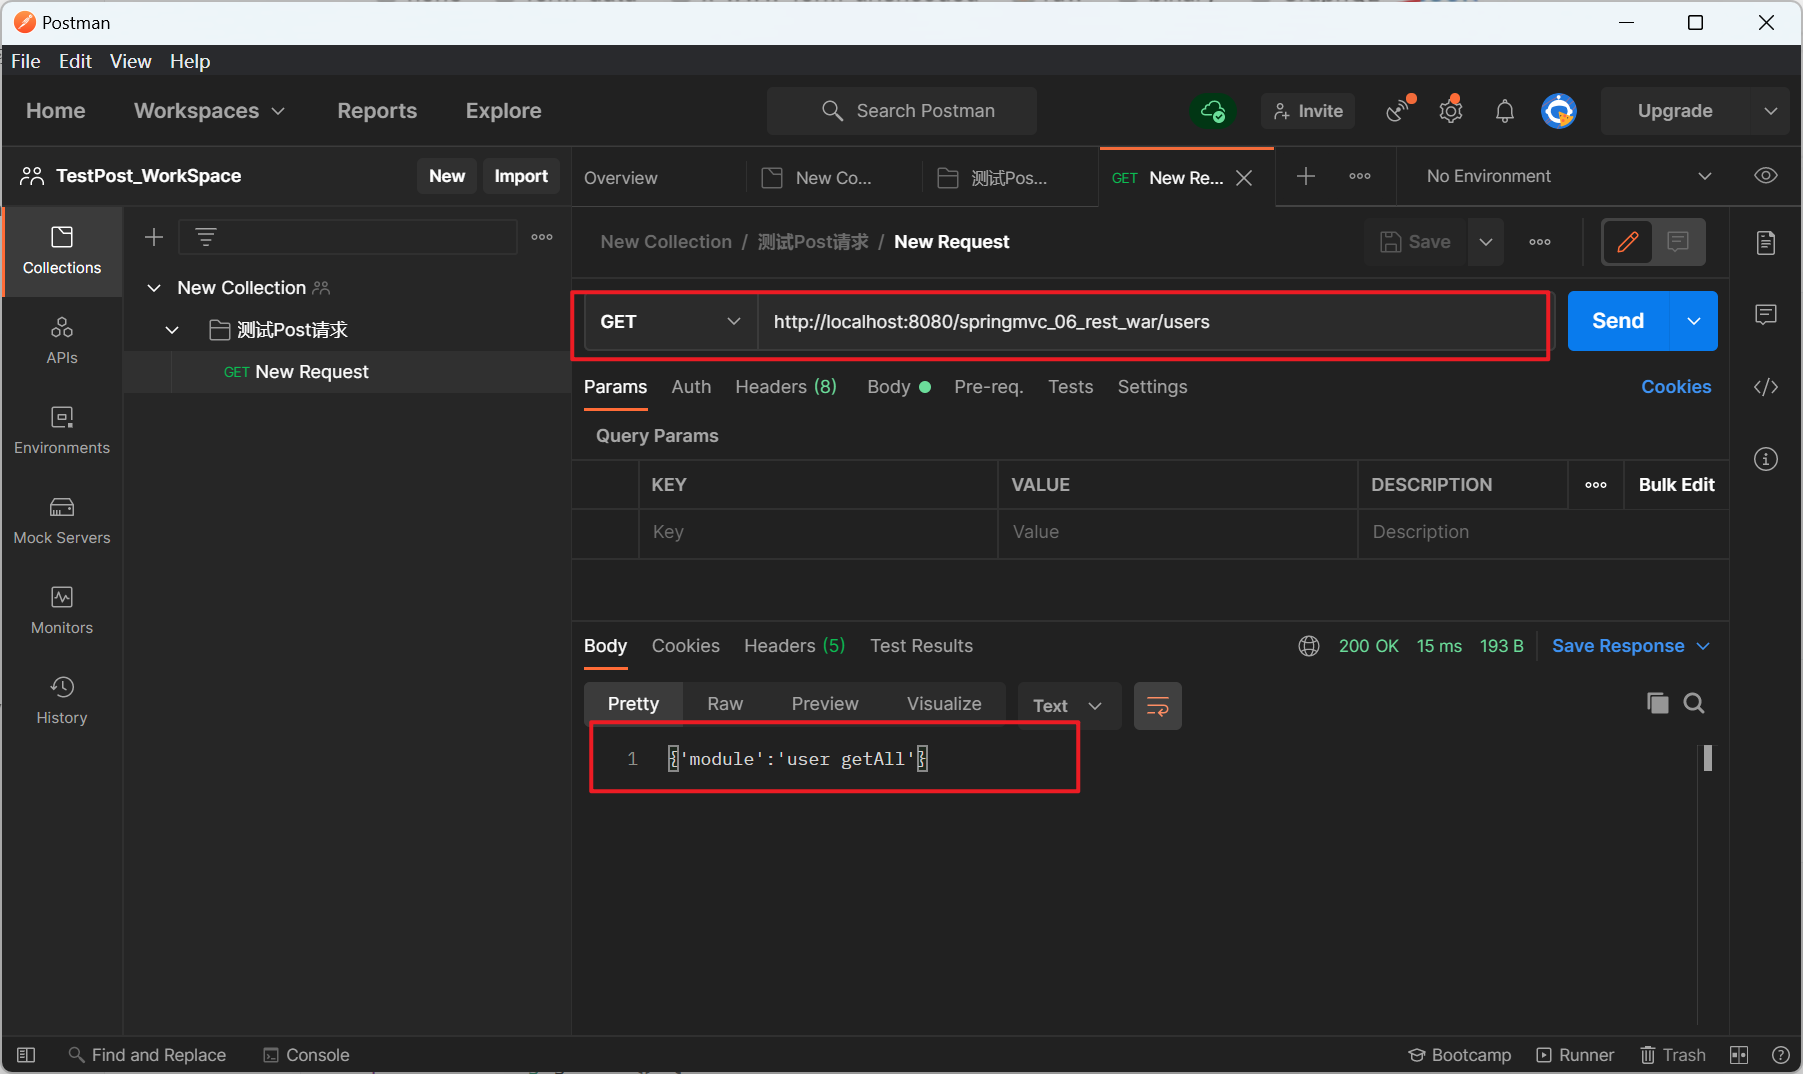Open the comments icon in right sidebar
Viewport: 1803px width, 1074px height.
coord(1766,315)
